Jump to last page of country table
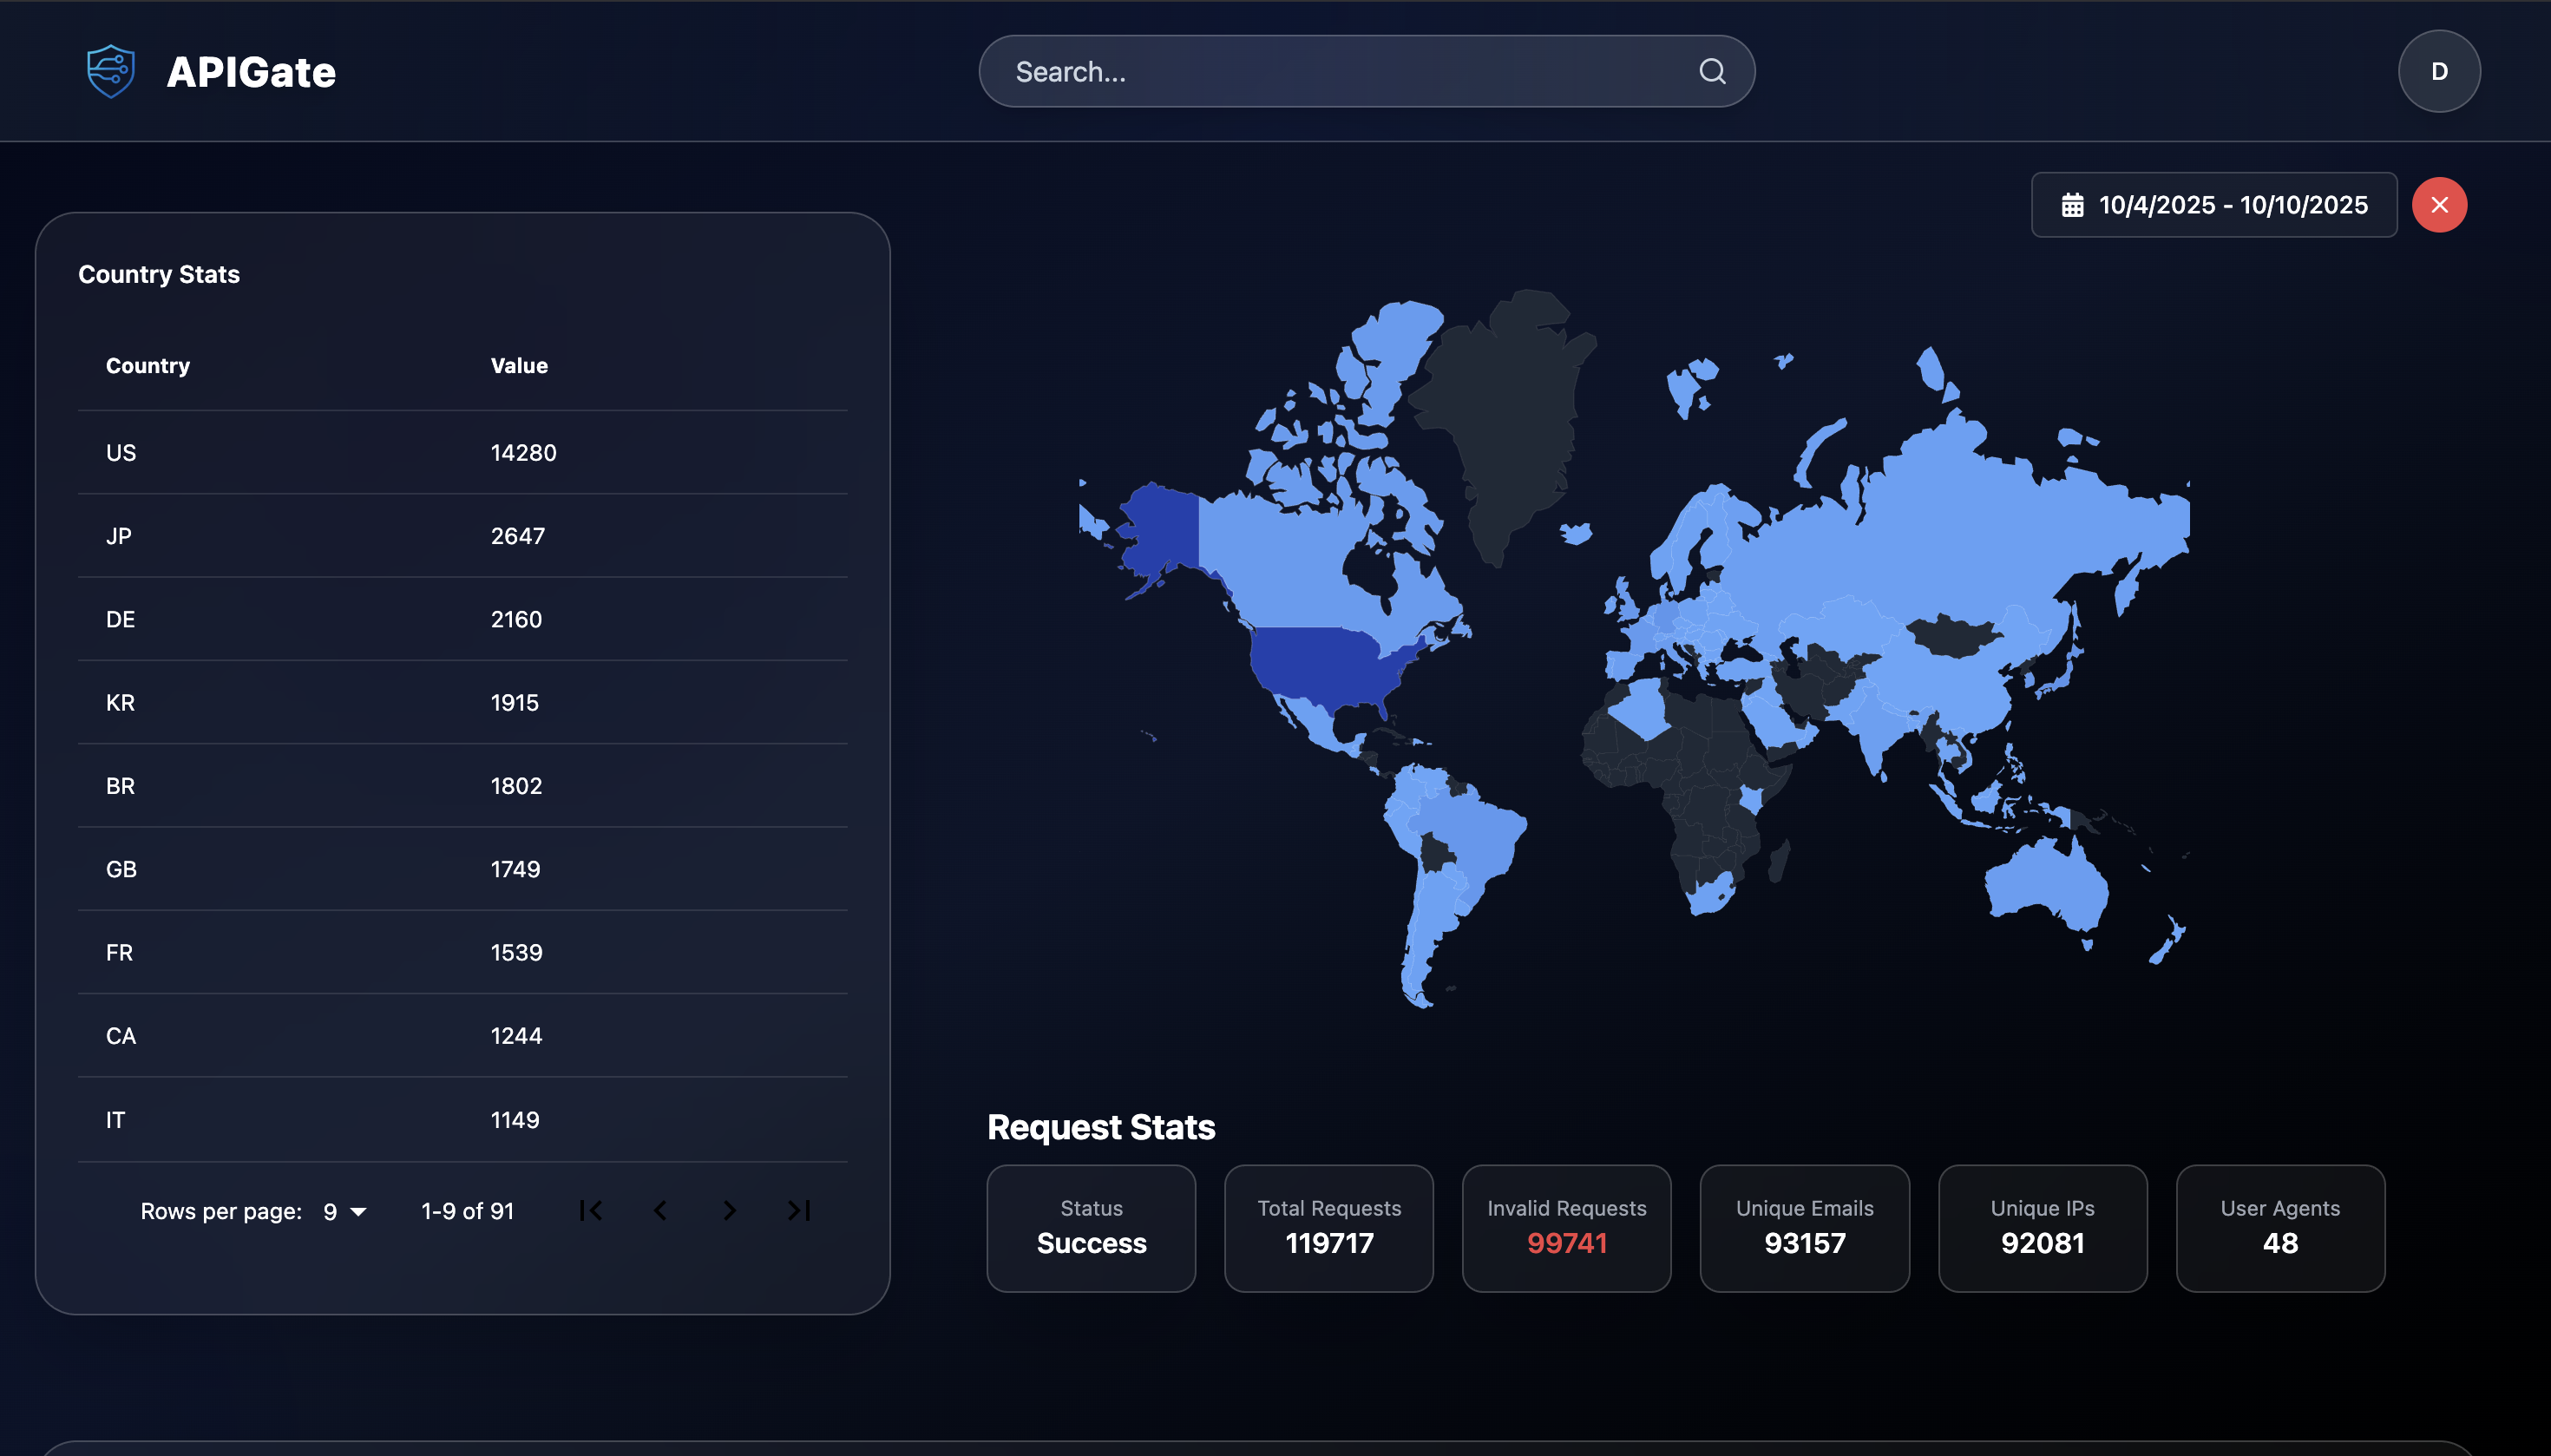The height and width of the screenshot is (1456, 2551). tap(798, 1211)
